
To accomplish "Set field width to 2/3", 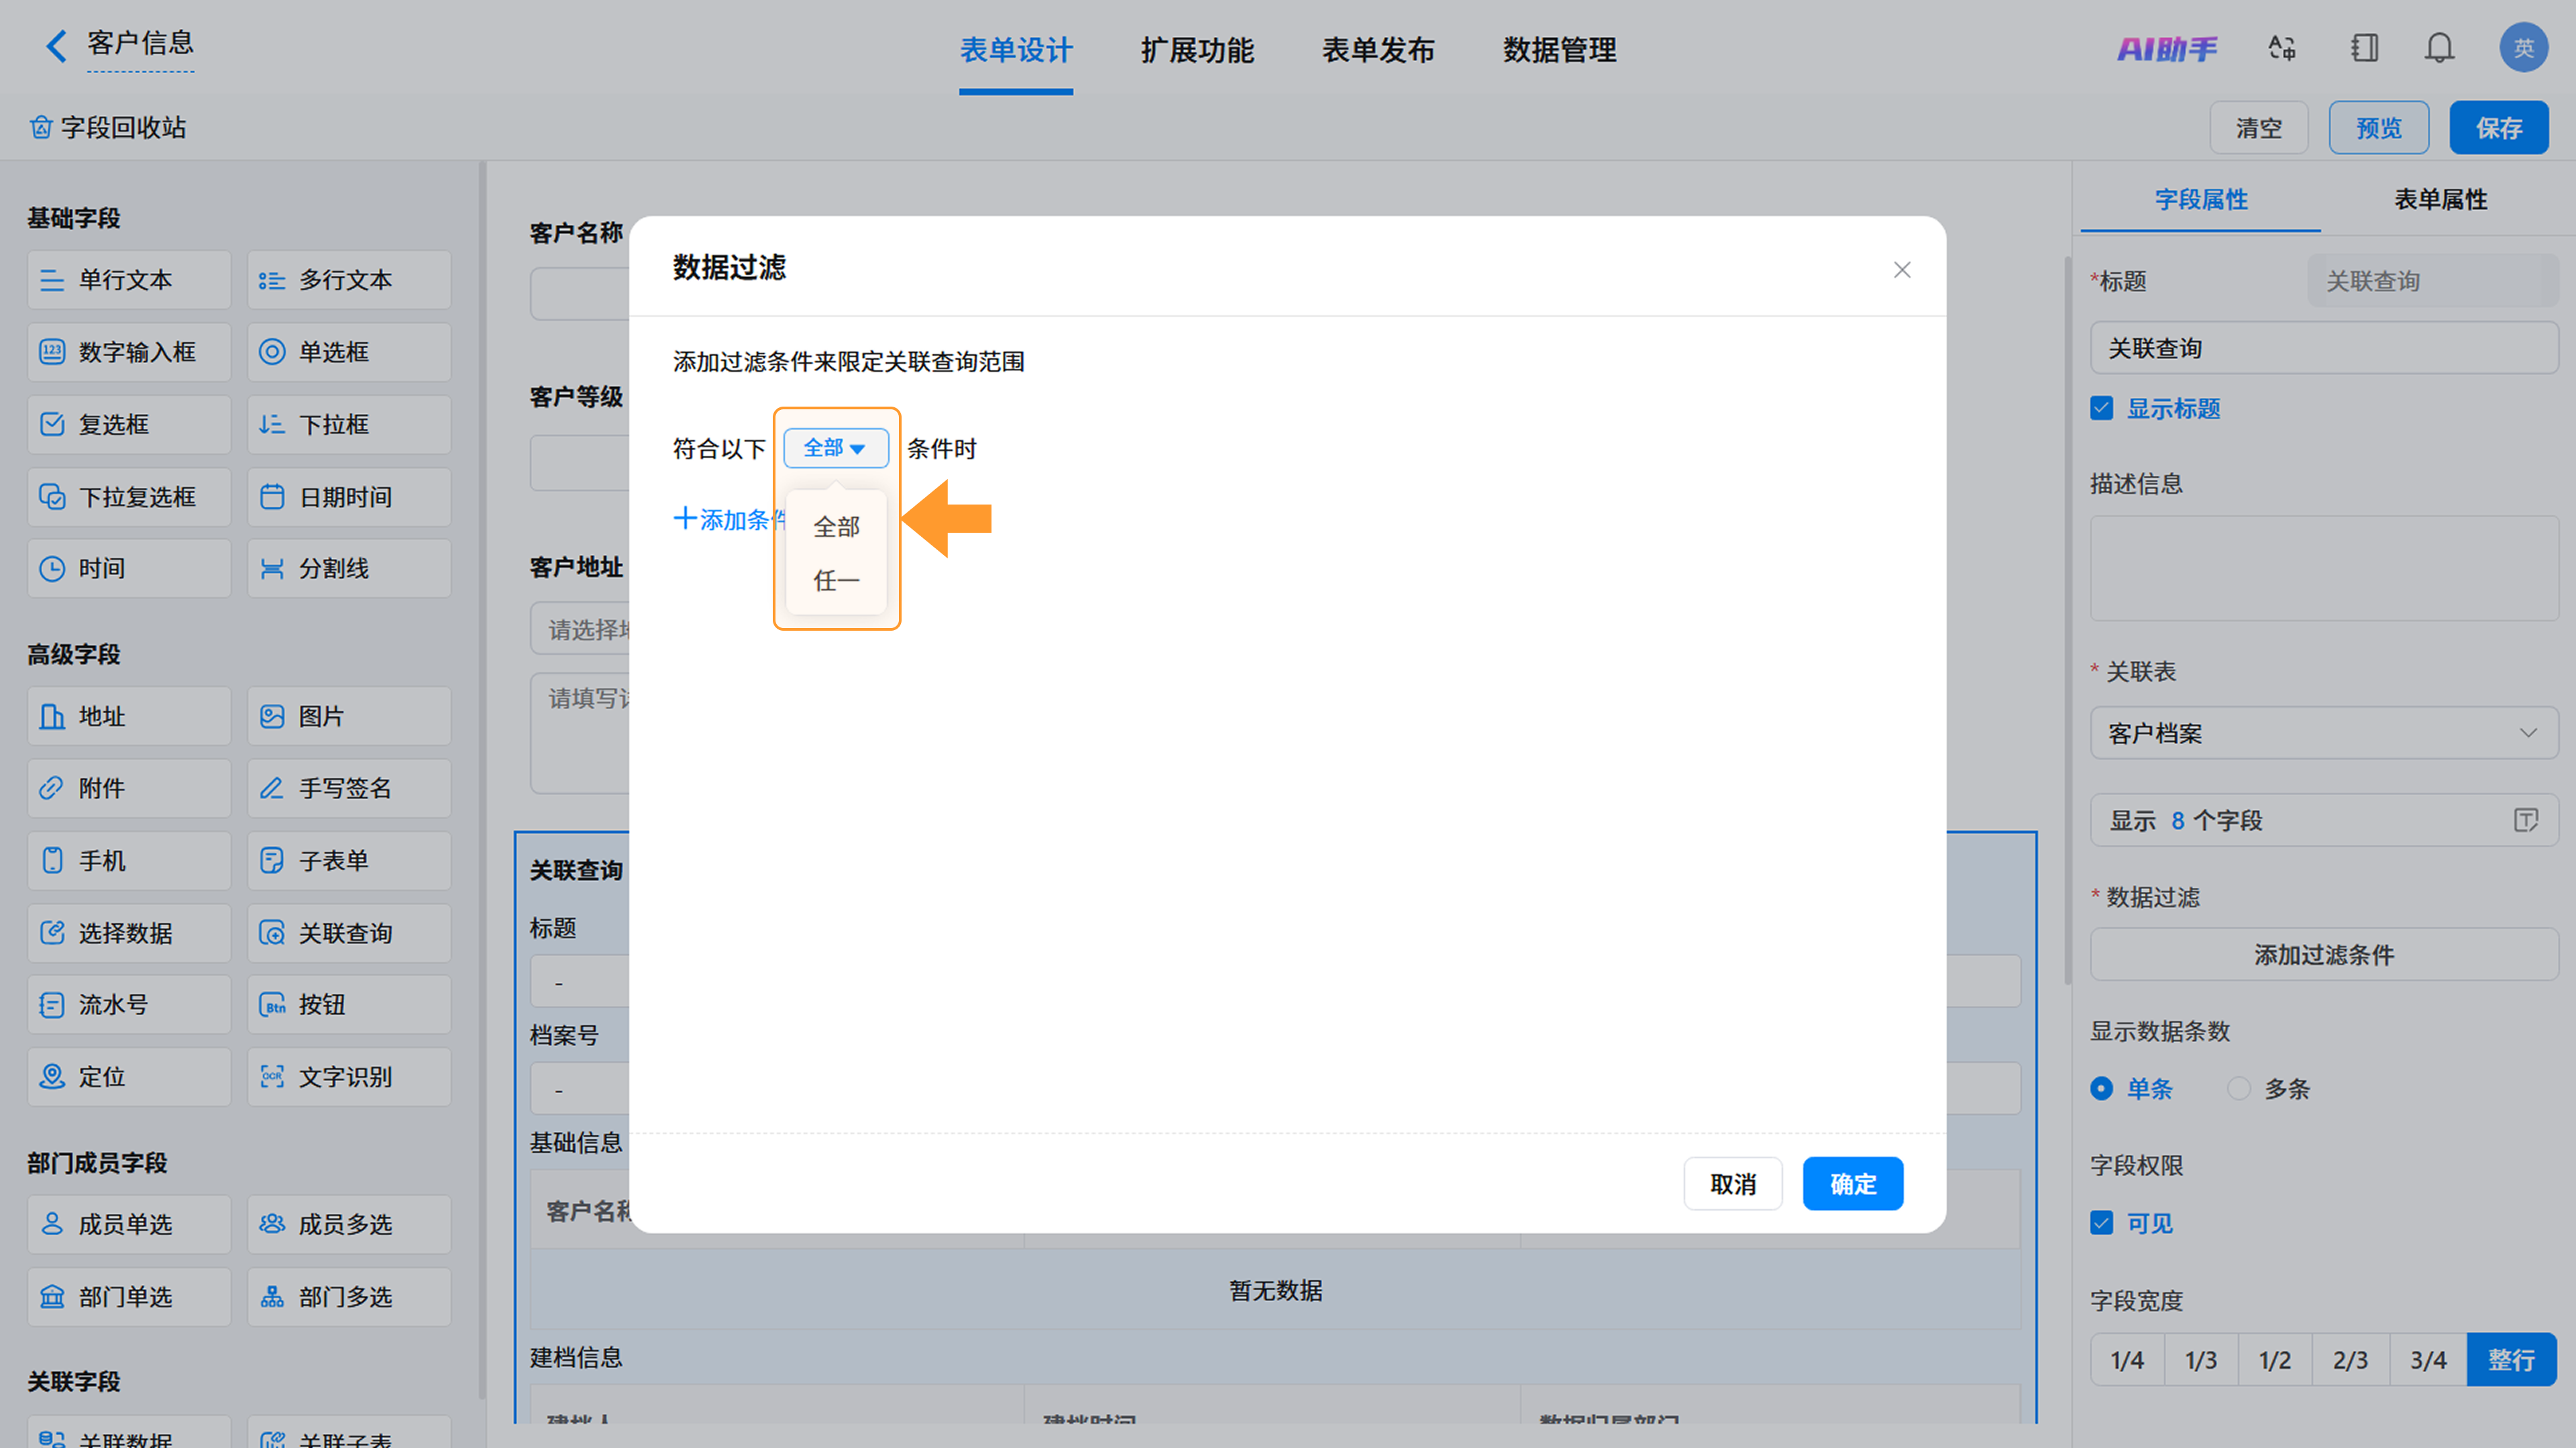I will click(2351, 1360).
